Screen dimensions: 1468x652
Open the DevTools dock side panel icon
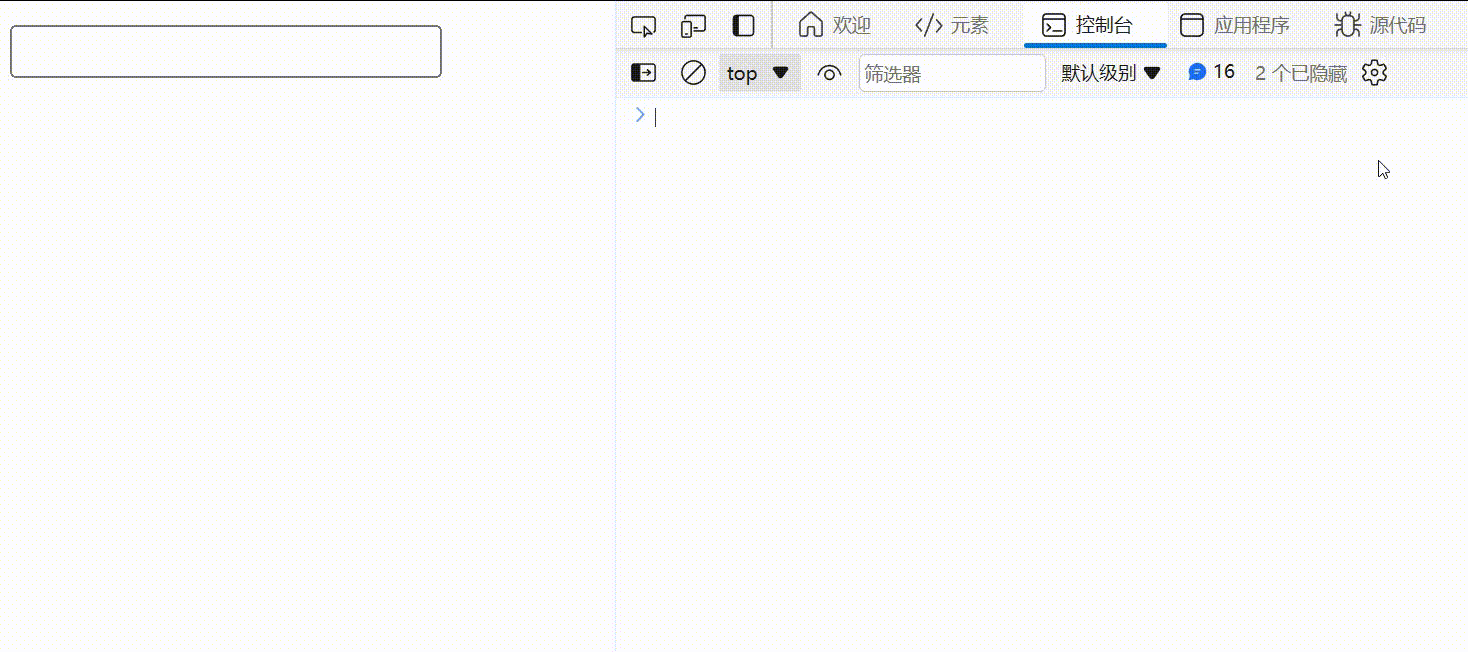(742, 25)
